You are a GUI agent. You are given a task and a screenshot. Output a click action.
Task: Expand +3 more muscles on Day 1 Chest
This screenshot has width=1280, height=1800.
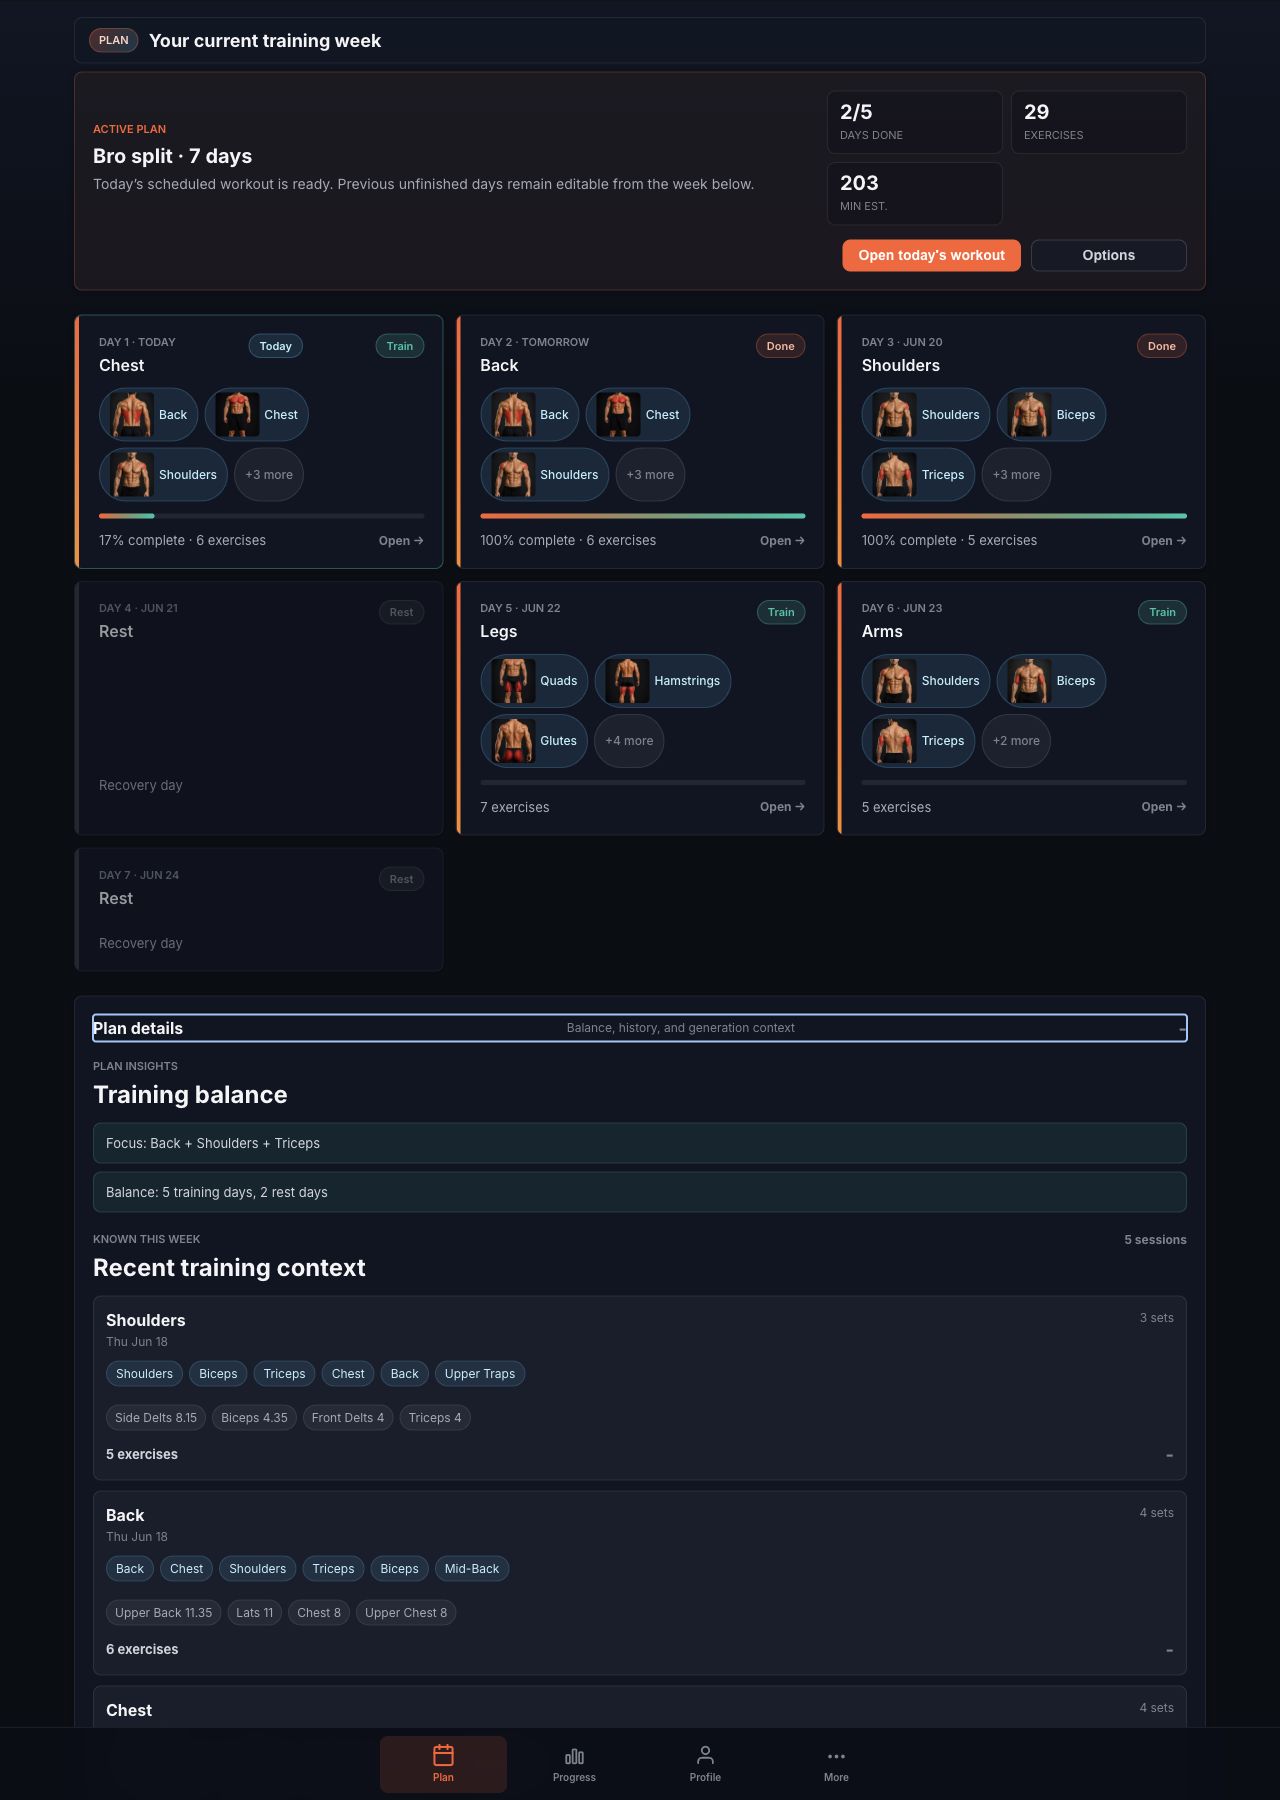click(269, 474)
